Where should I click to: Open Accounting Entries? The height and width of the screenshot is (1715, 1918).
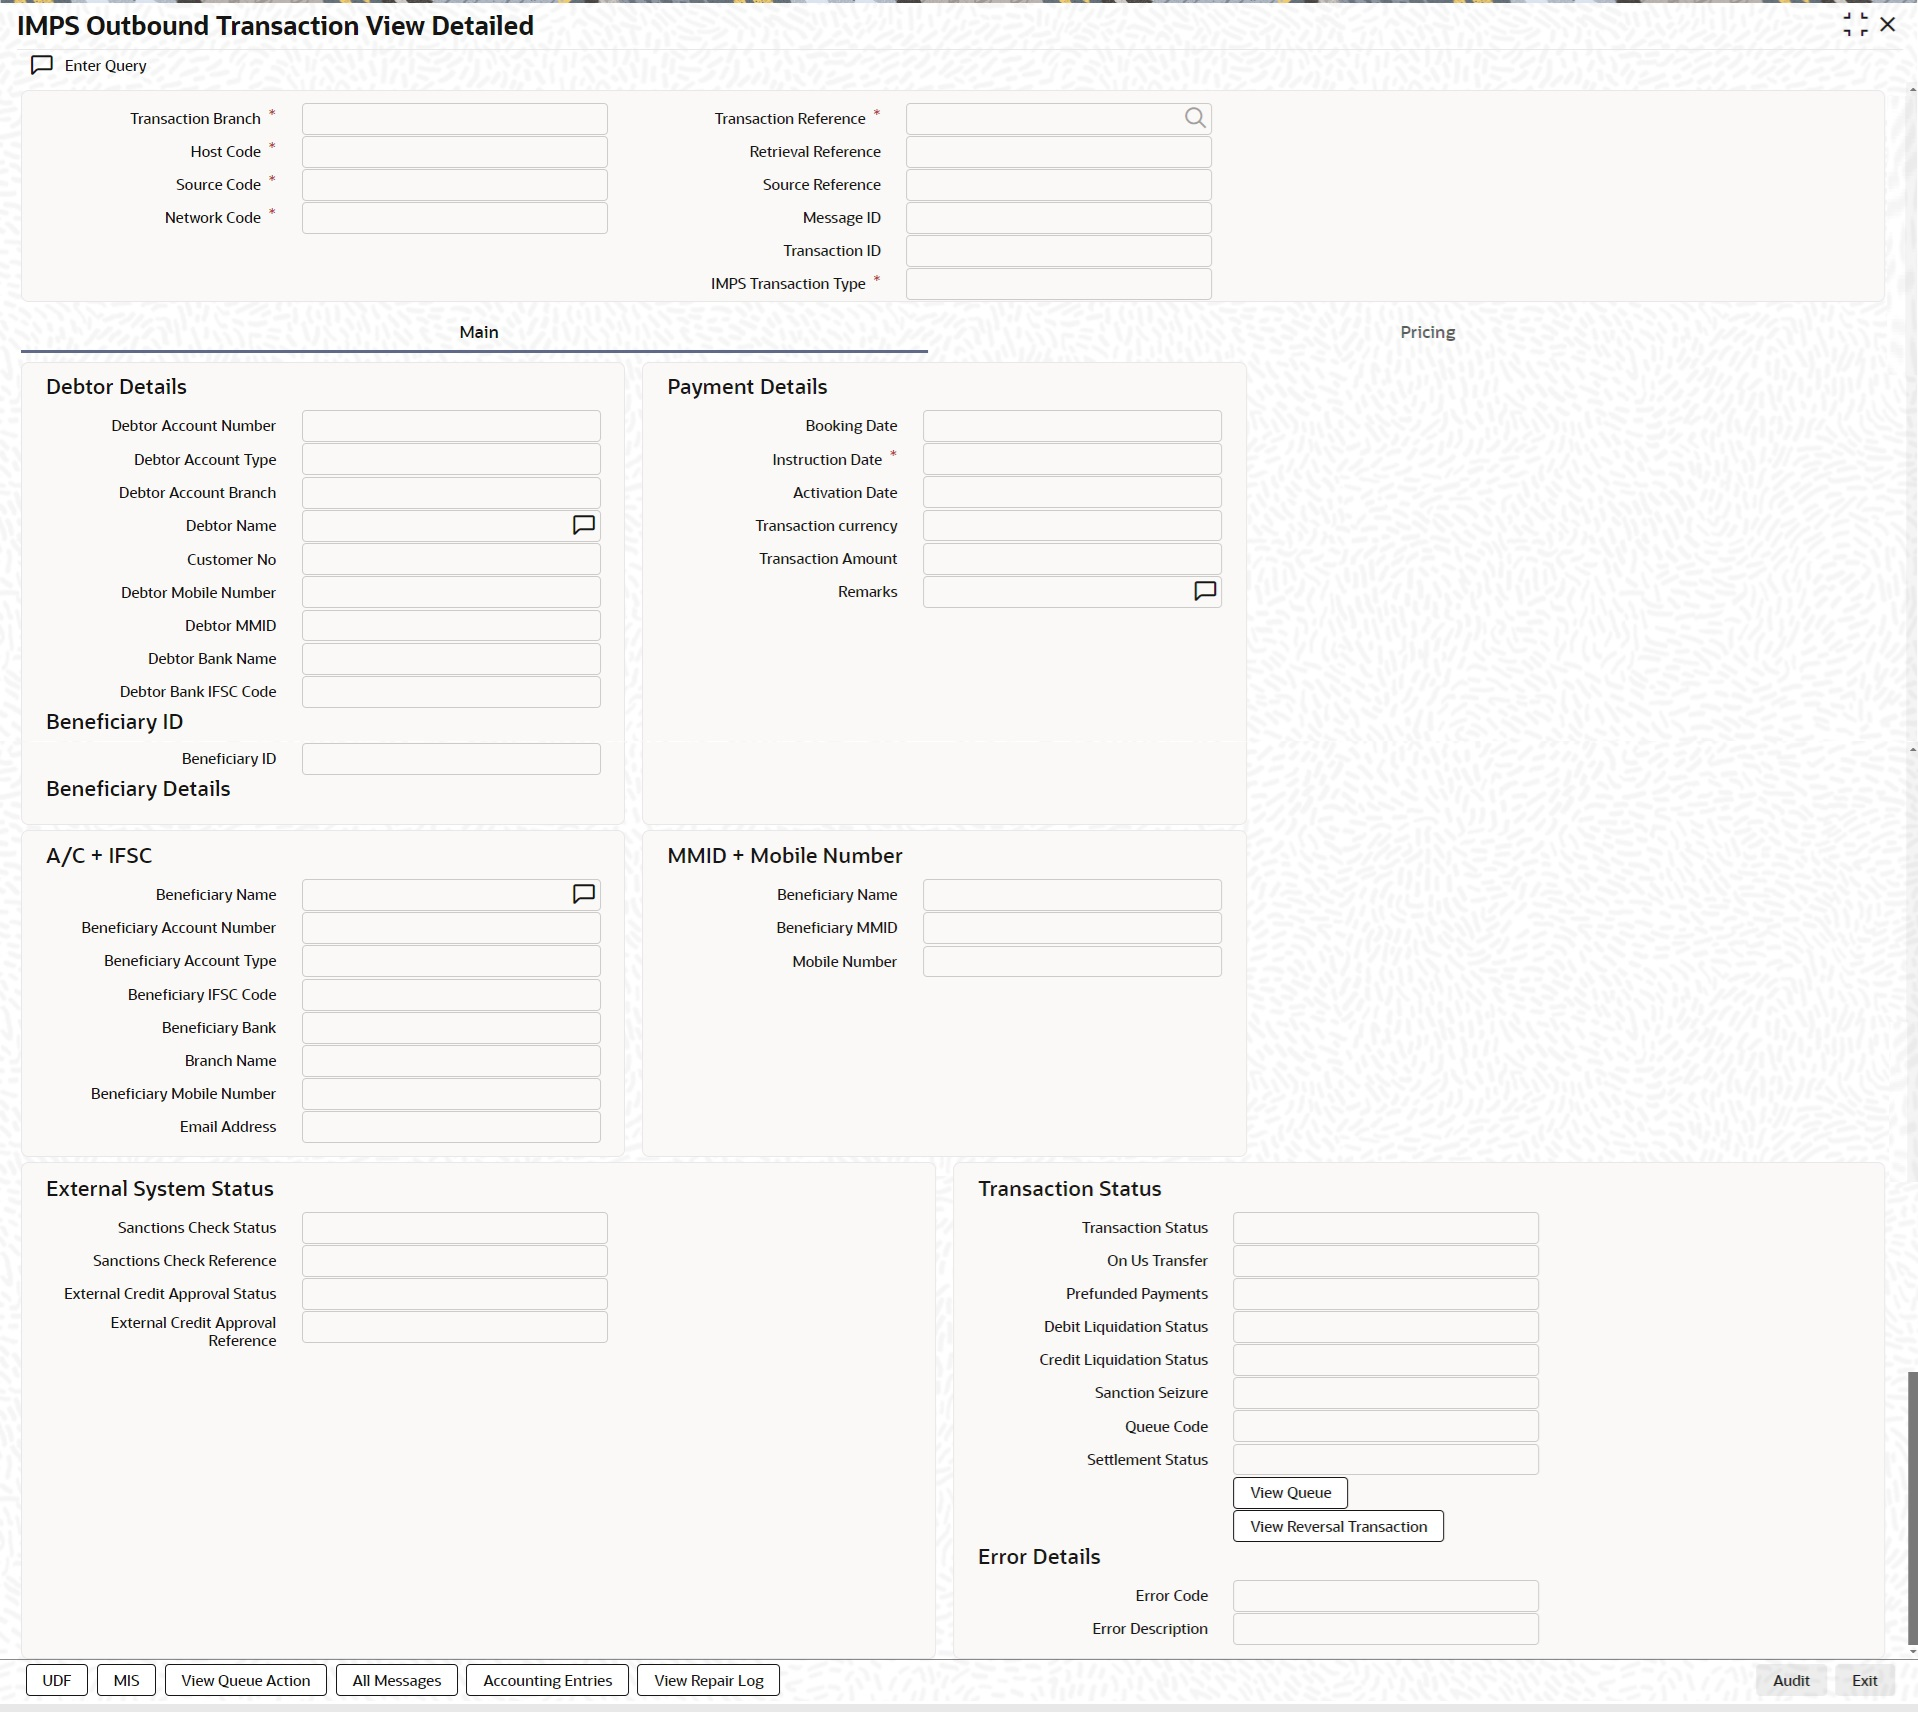pyautogui.click(x=548, y=1681)
